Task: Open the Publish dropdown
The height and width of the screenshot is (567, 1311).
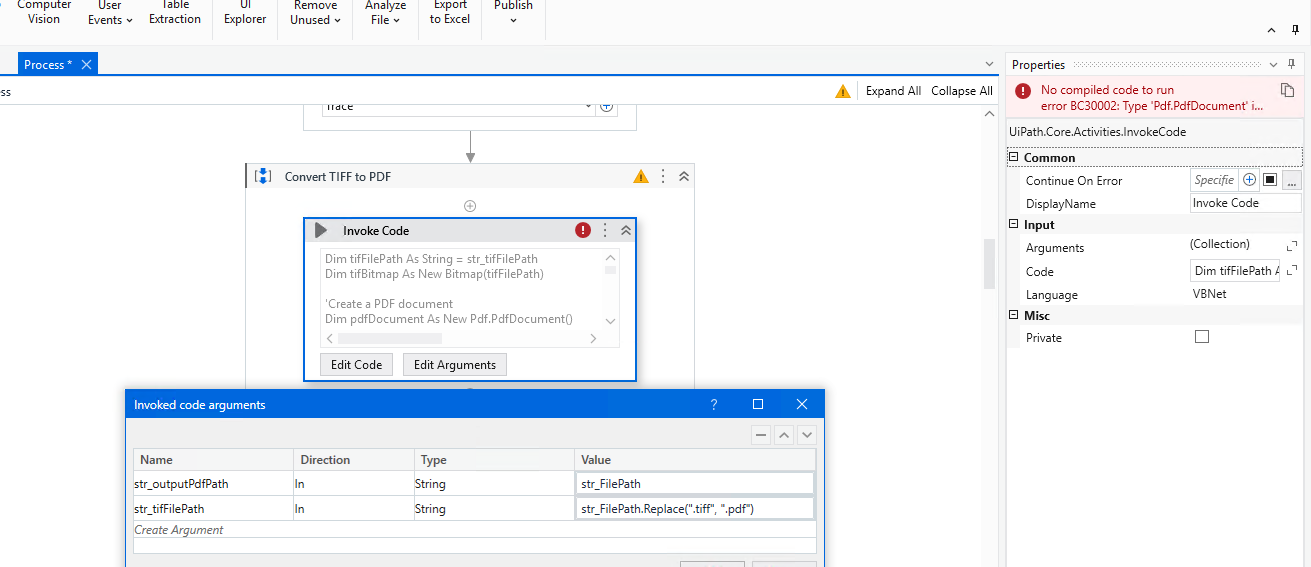Action: coord(513,12)
